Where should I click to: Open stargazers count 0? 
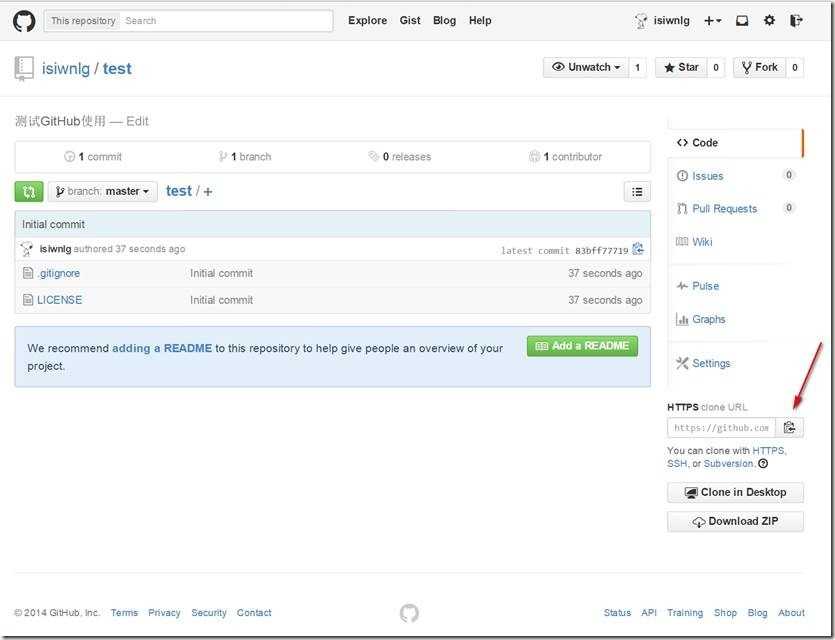pos(716,68)
